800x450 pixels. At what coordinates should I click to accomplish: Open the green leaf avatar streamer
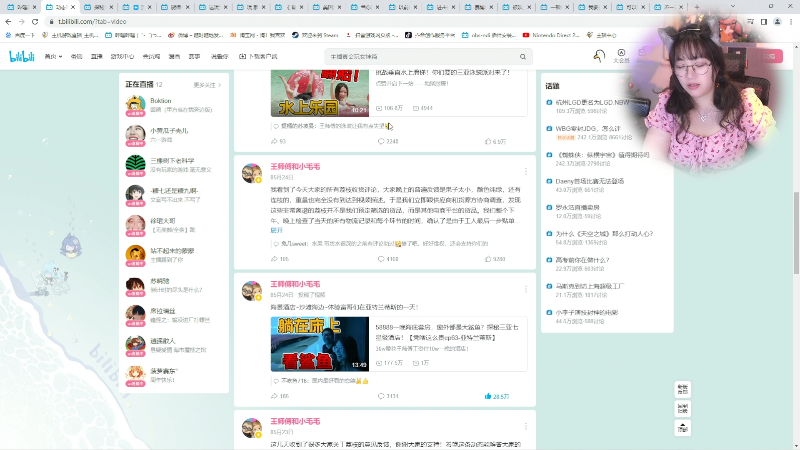pos(135,165)
